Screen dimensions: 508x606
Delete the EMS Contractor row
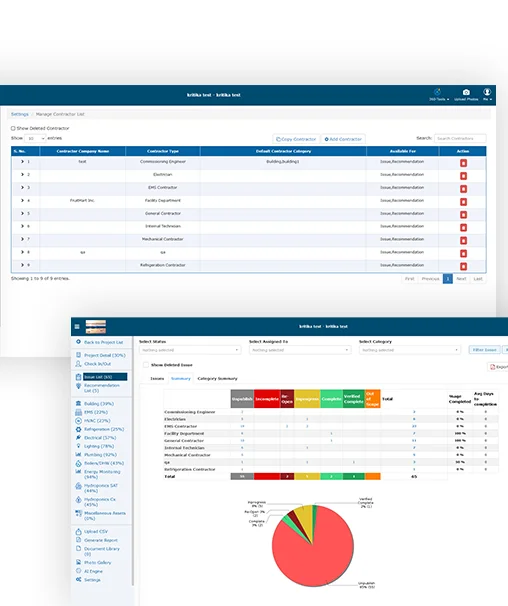(x=463, y=189)
